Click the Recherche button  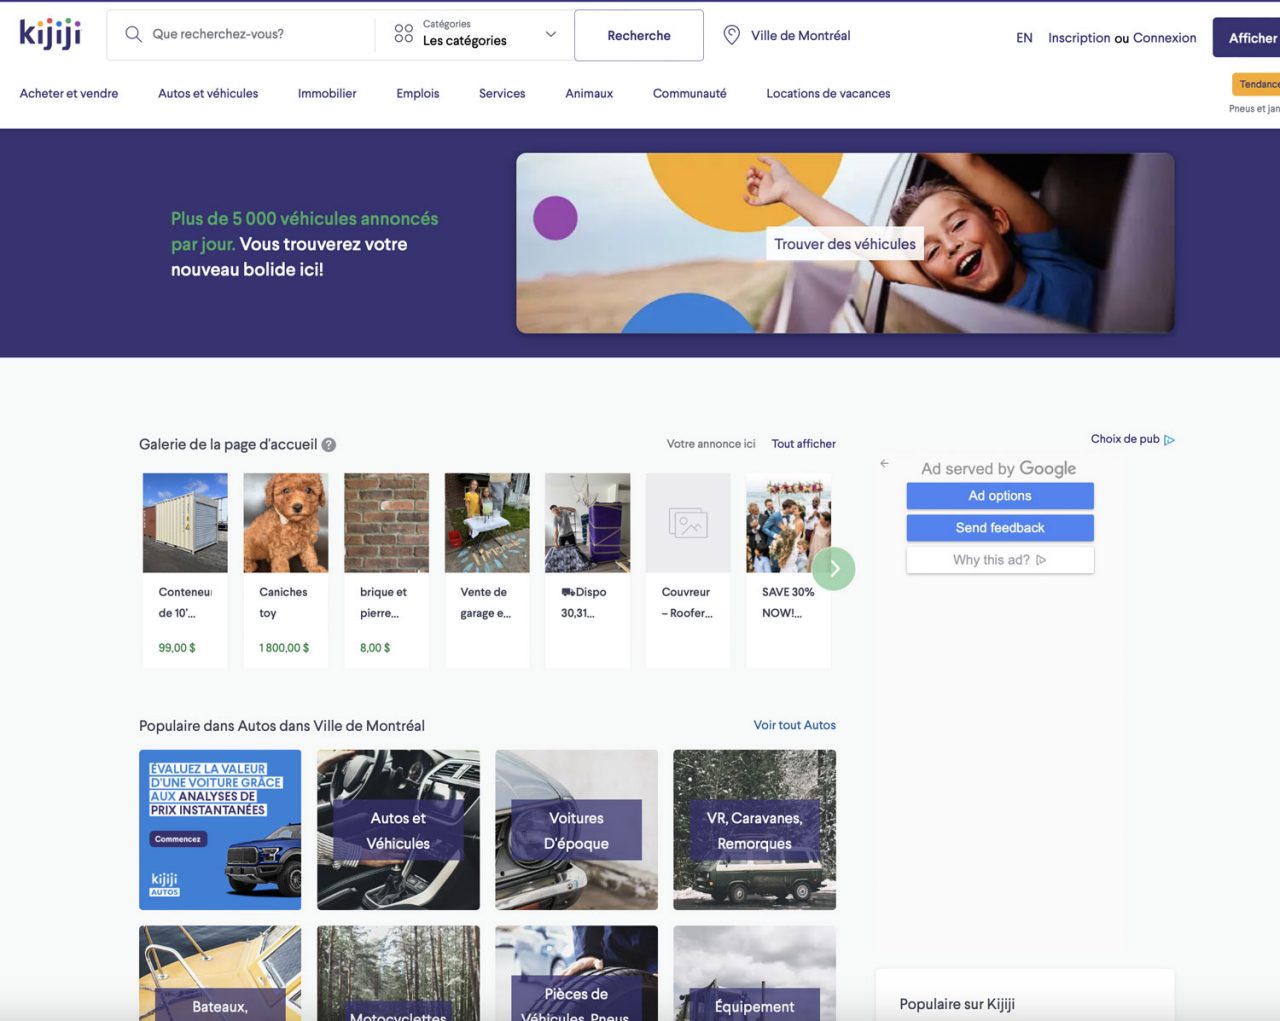(639, 34)
